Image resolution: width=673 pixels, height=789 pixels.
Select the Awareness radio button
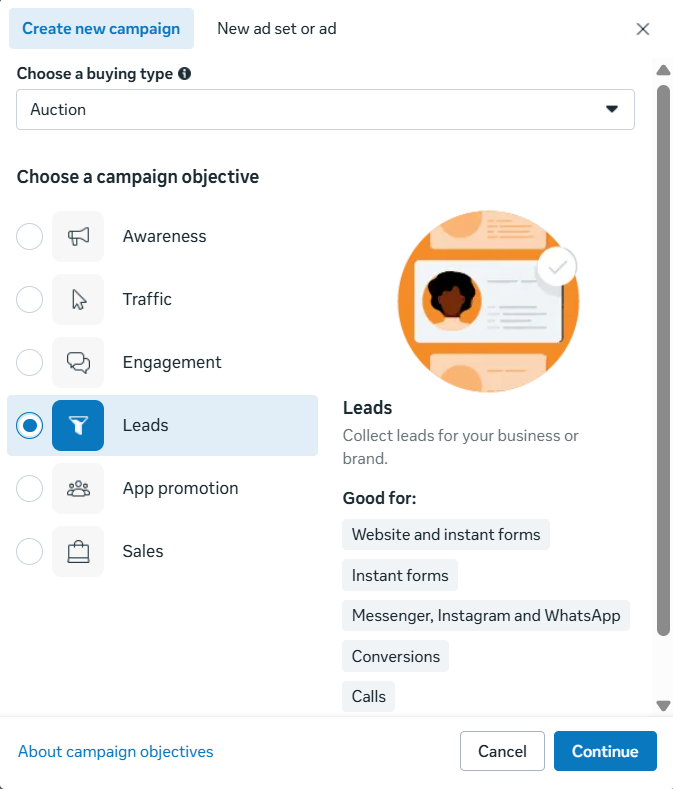pos(30,237)
